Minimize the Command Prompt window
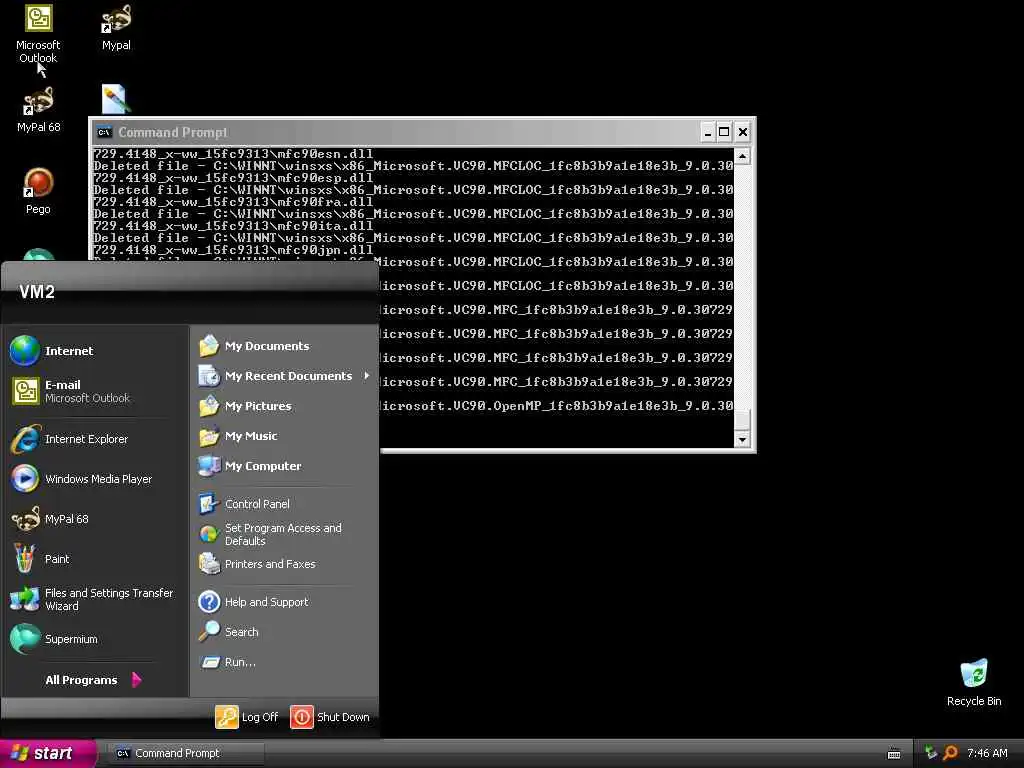Image resolution: width=1024 pixels, height=768 pixels. tap(707, 133)
